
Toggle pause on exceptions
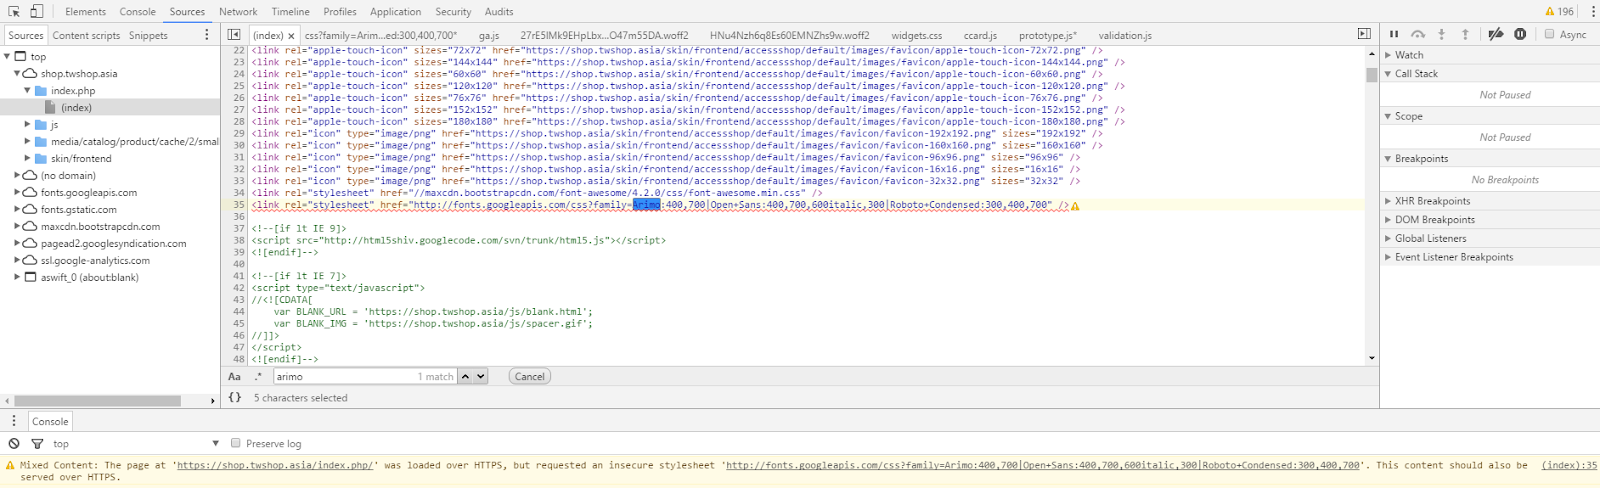coord(1520,34)
